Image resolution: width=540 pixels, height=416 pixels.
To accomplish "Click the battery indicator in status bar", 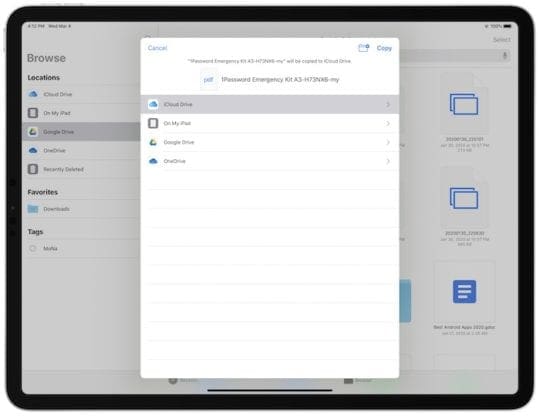I will [x=507, y=26].
